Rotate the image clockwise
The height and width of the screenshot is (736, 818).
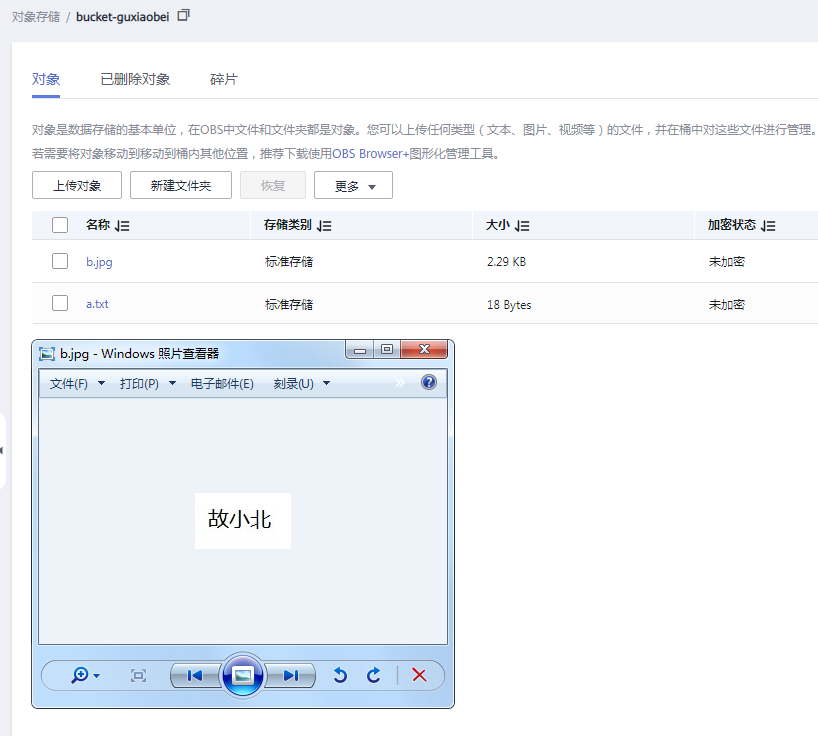(373, 675)
